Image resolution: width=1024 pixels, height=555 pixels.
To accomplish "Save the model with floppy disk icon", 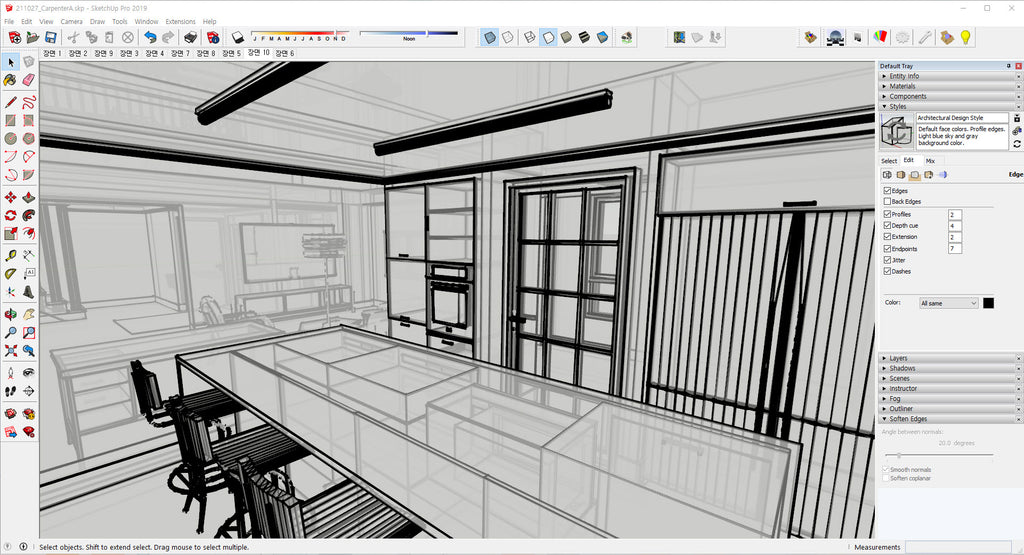I will point(50,37).
